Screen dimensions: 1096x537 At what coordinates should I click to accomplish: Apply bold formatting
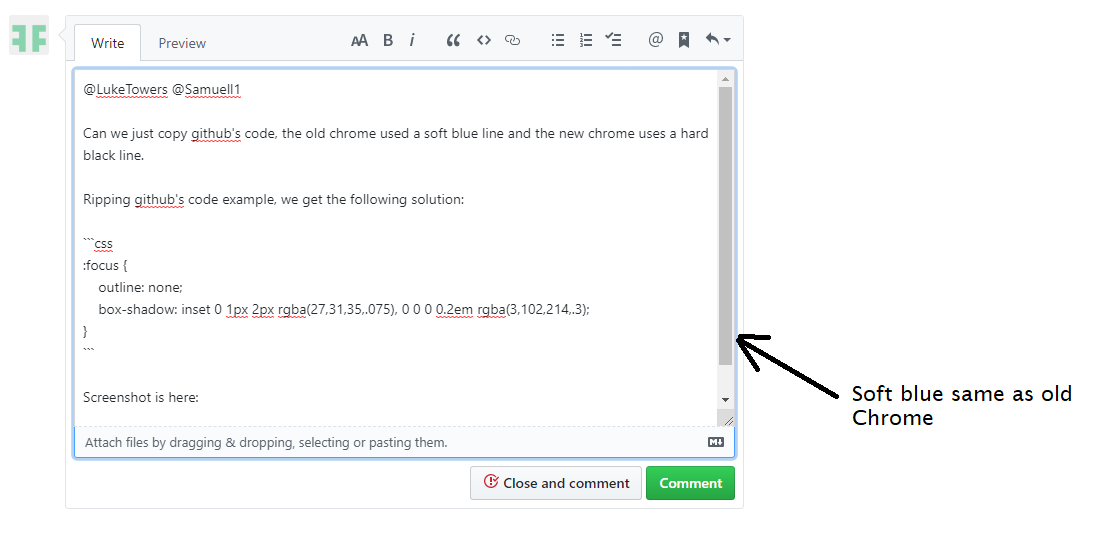[x=388, y=41]
